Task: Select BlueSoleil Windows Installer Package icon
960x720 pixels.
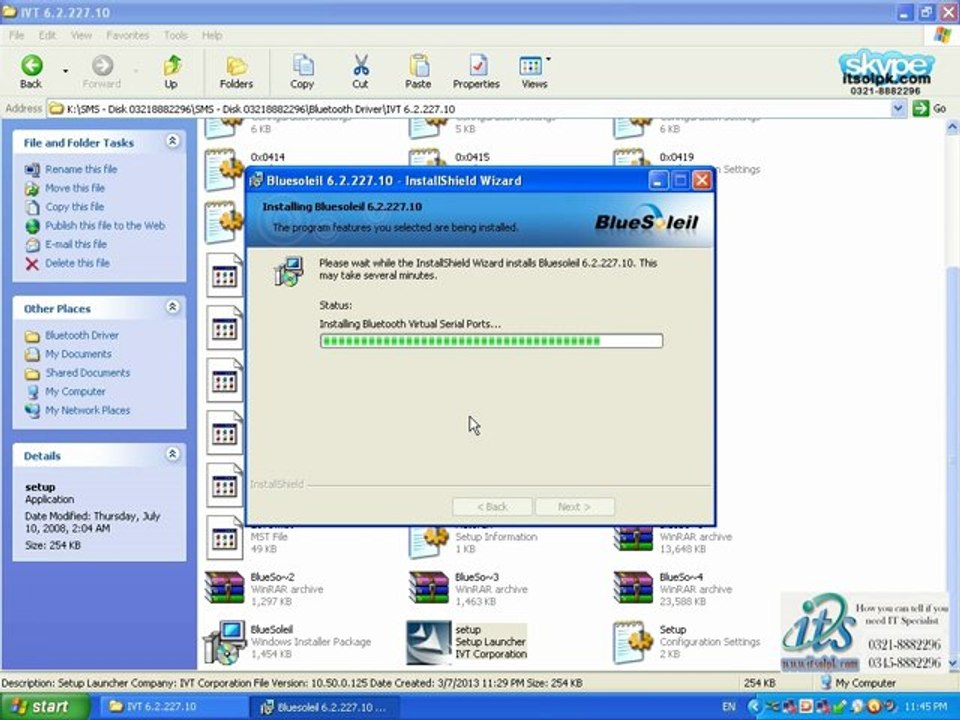Action: tap(224, 642)
